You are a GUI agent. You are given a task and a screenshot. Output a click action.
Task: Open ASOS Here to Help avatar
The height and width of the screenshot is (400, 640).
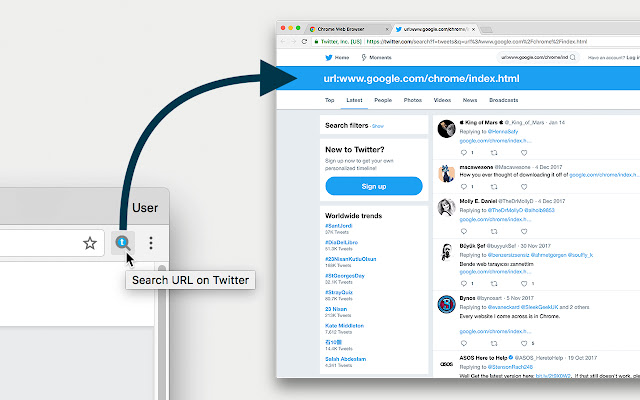point(447,364)
